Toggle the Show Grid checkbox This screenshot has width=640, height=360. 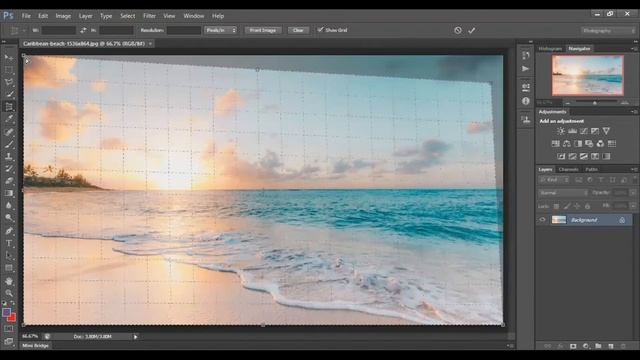coord(320,30)
